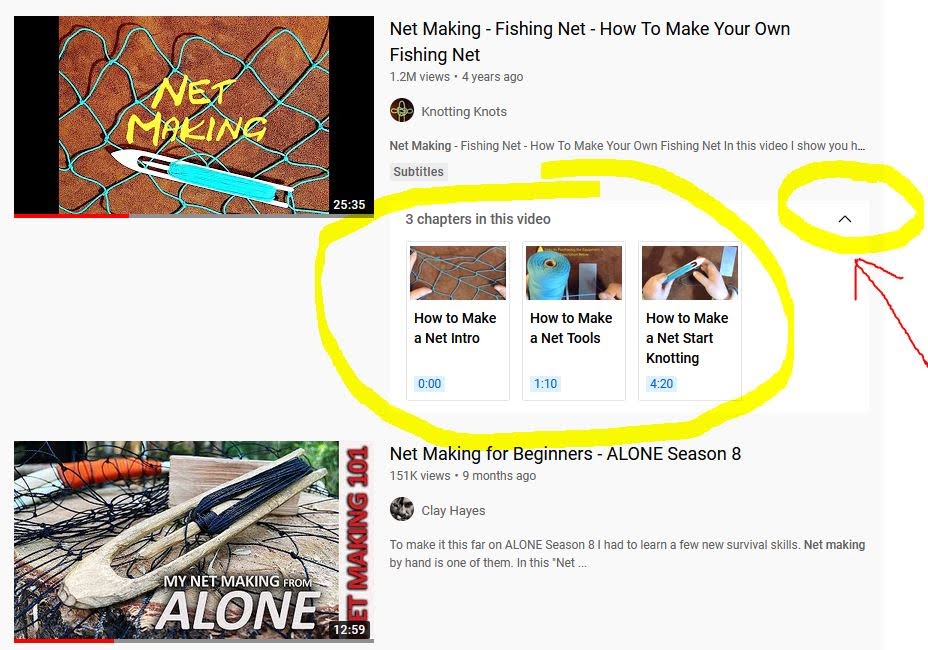The image size is (928, 650).
Task: Open the 'Net Making - Fishing Net' video title
Action: click(x=589, y=41)
